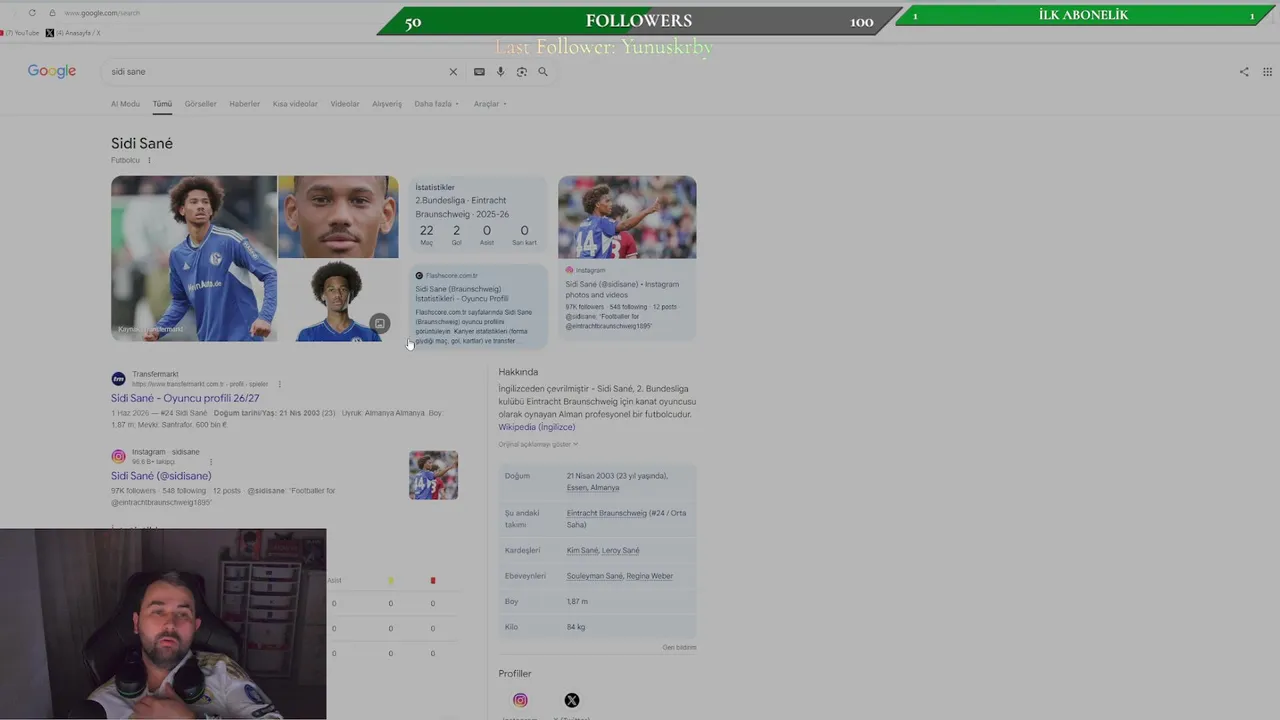Switch to the Videolar tab

(345, 104)
